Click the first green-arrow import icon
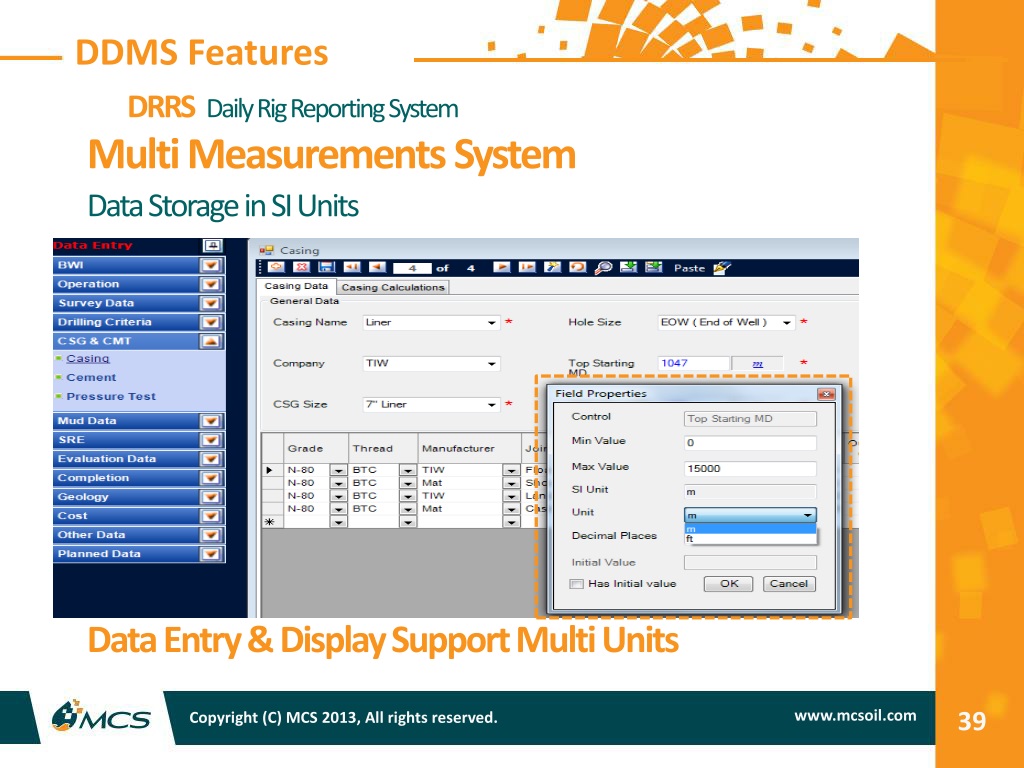Screen dimensions: 1024x768 (x=628, y=267)
